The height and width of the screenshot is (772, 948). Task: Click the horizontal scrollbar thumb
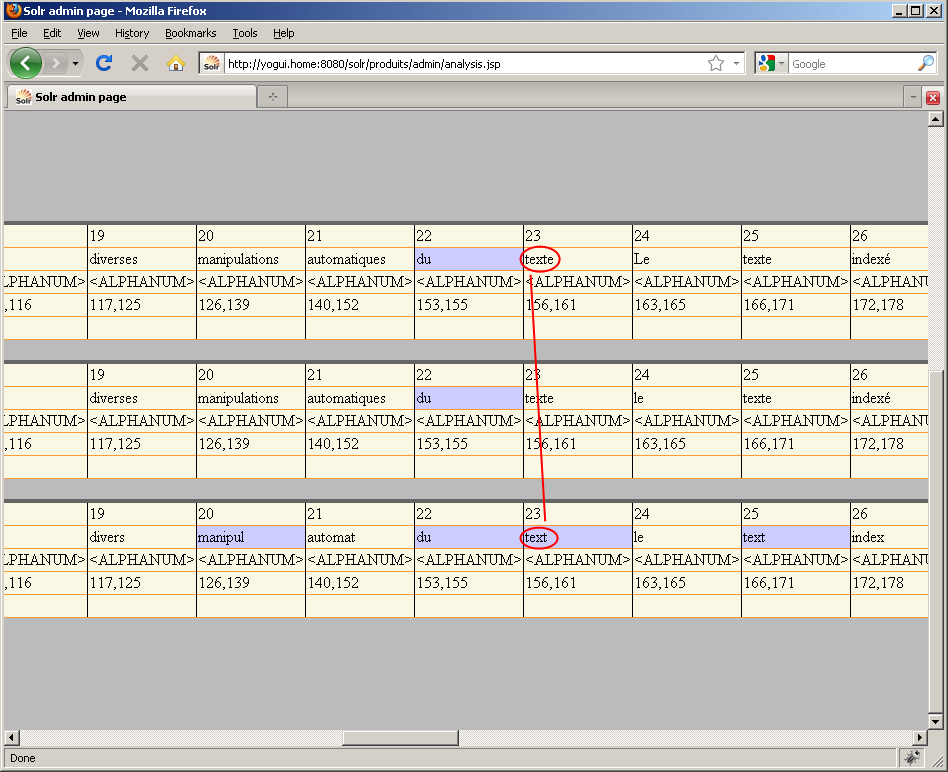pos(400,738)
